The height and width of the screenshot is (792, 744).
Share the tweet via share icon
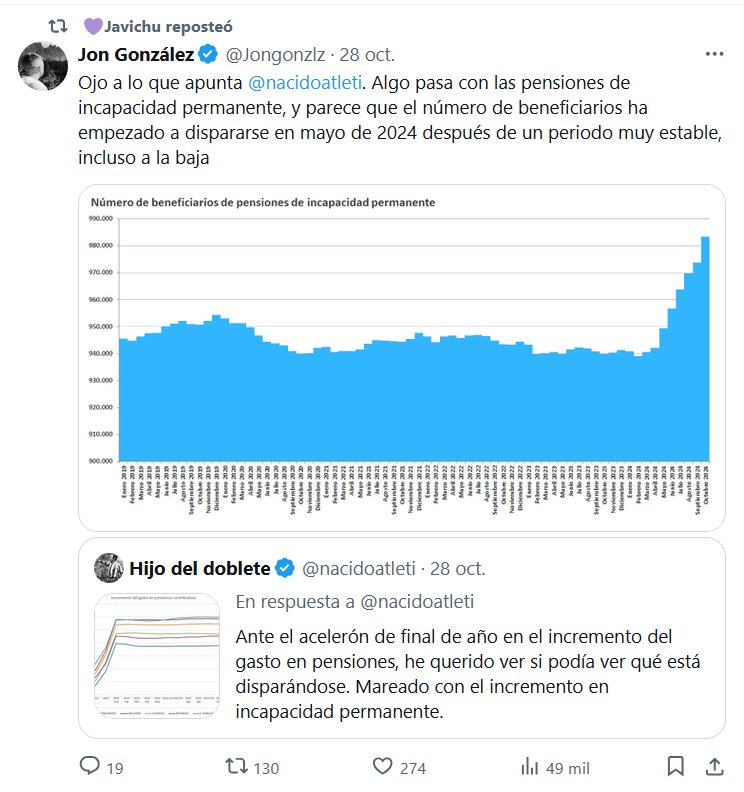pyautogui.click(x=714, y=767)
